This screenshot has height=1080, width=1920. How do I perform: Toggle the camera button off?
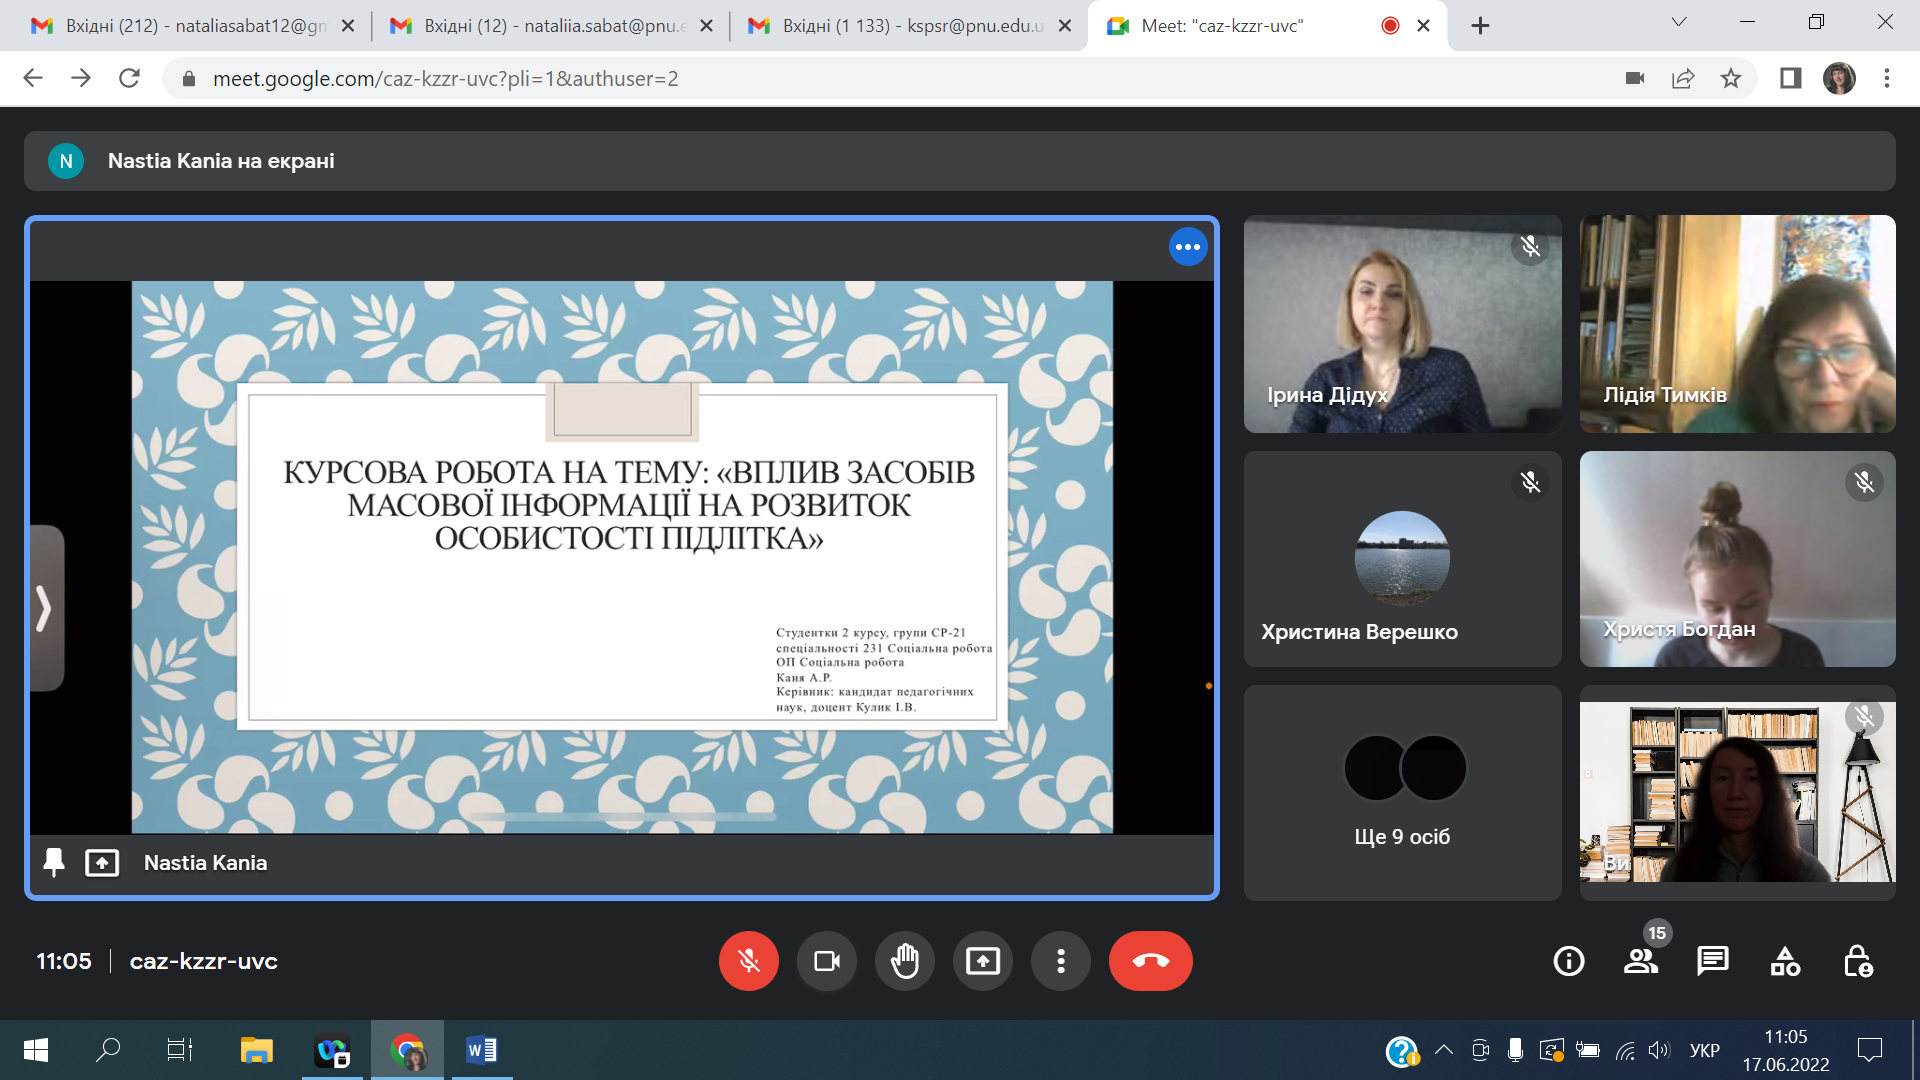coord(827,961)
